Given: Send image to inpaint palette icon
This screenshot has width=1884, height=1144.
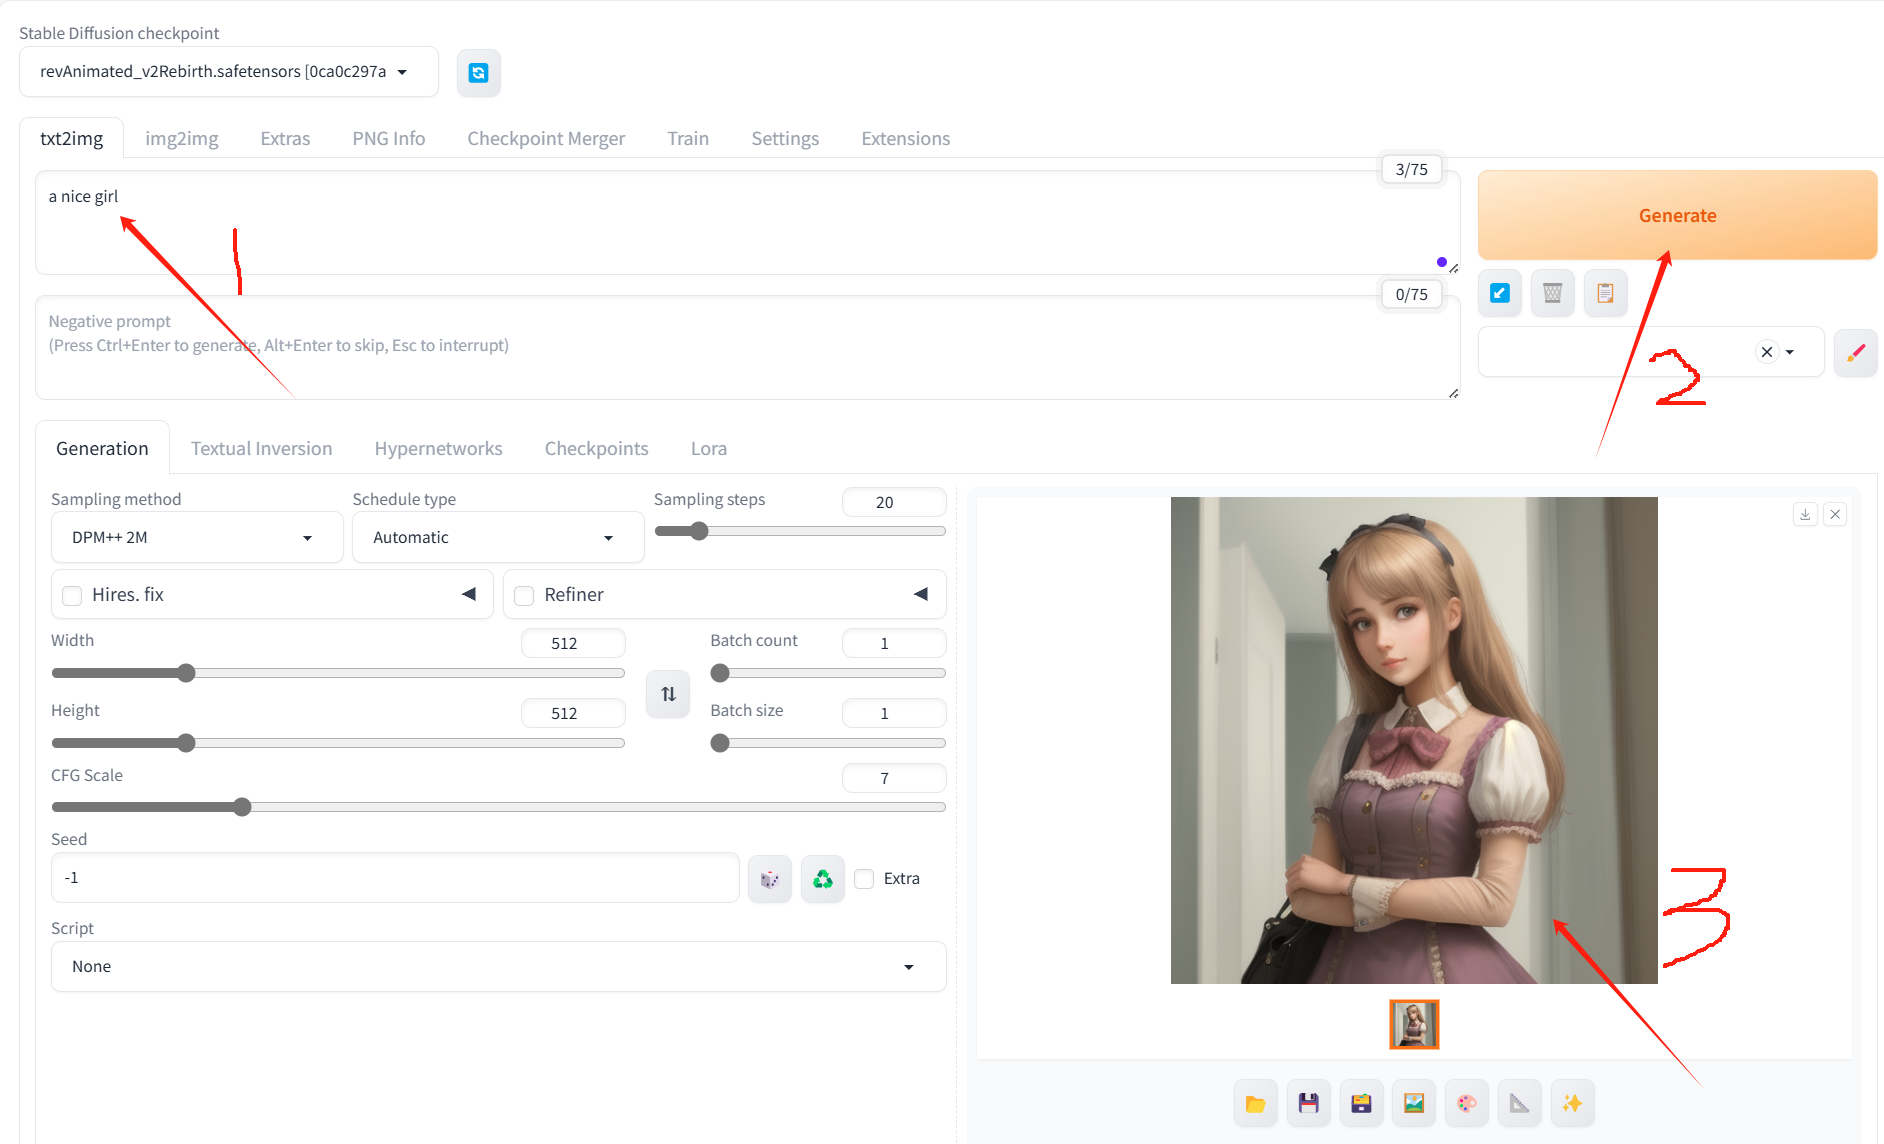Looking at the screenshot, I should coord(1467,1104).
